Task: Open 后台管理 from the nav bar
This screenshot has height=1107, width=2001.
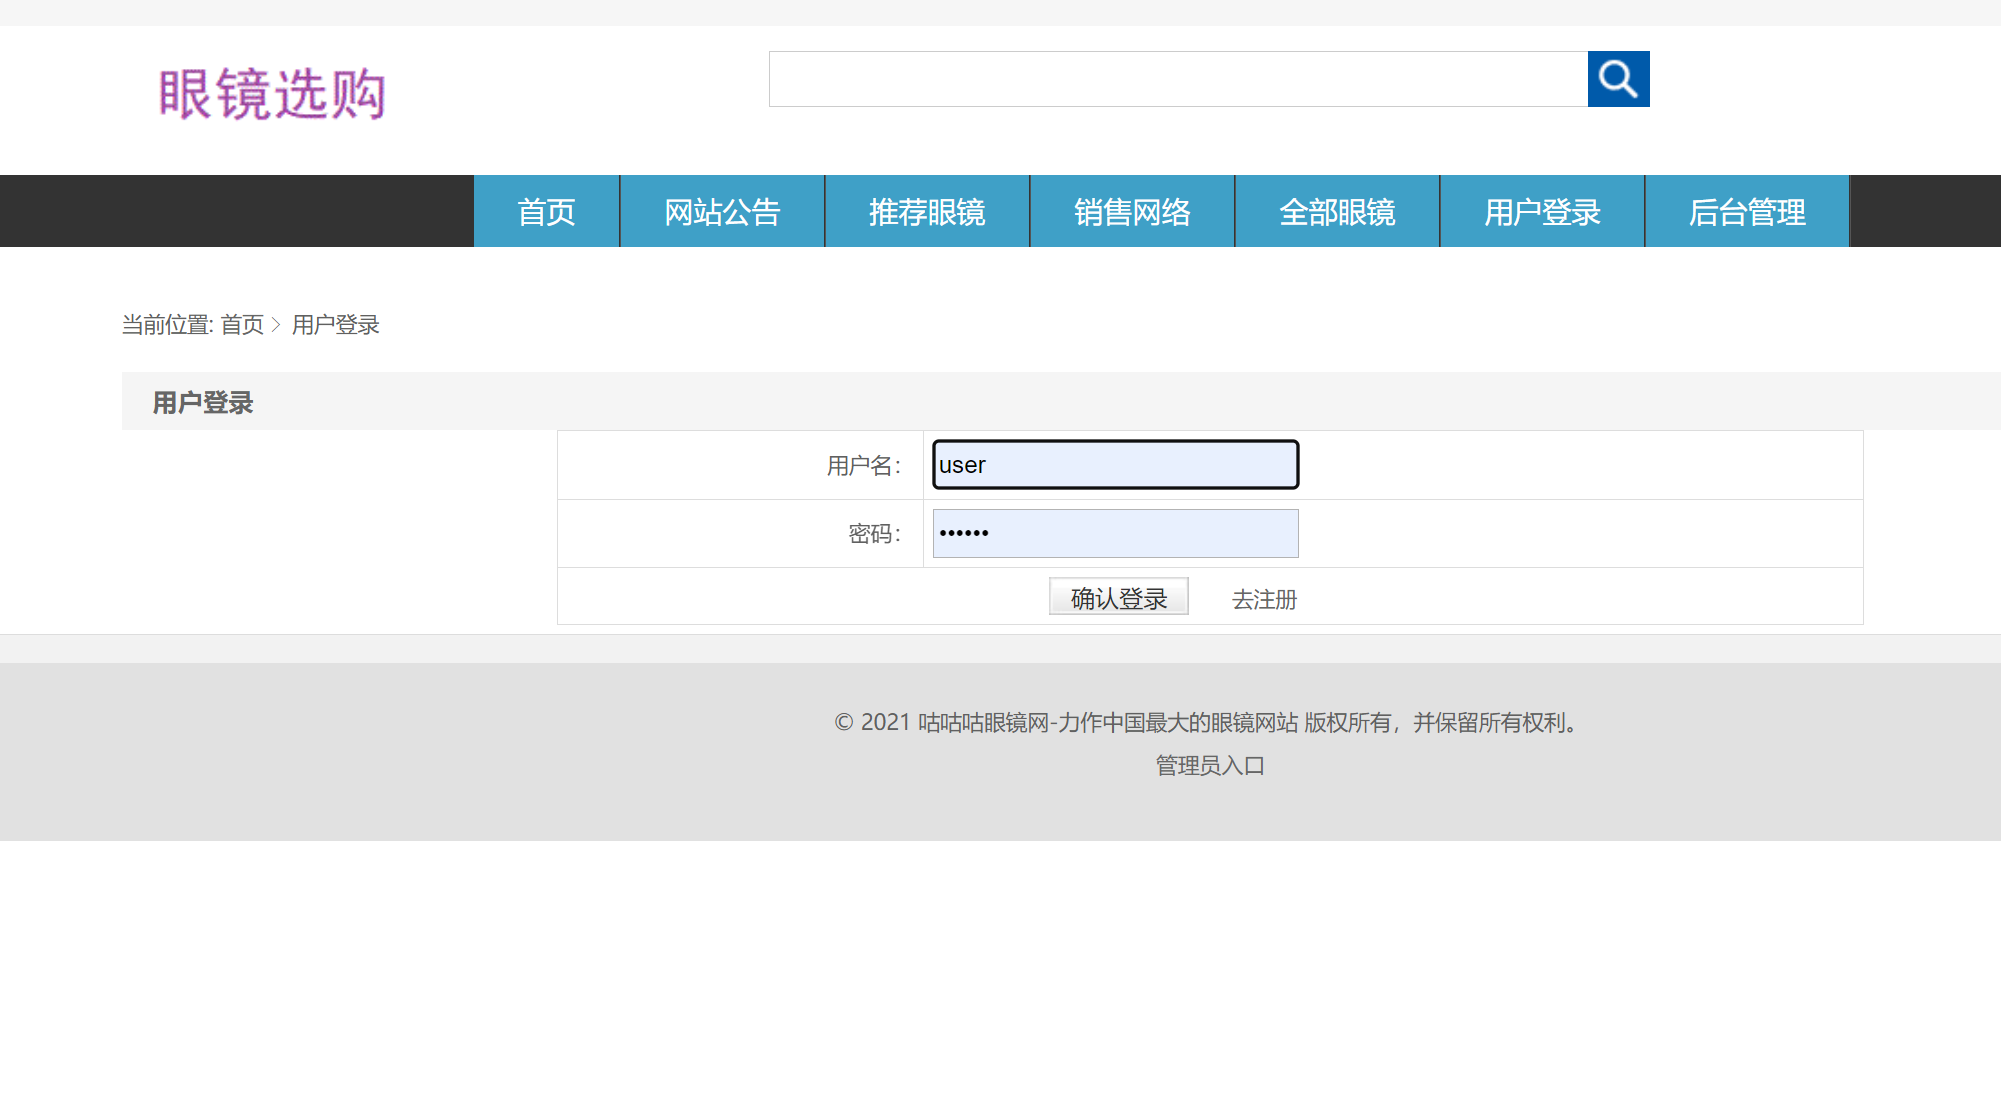Action: point(1747,212)
